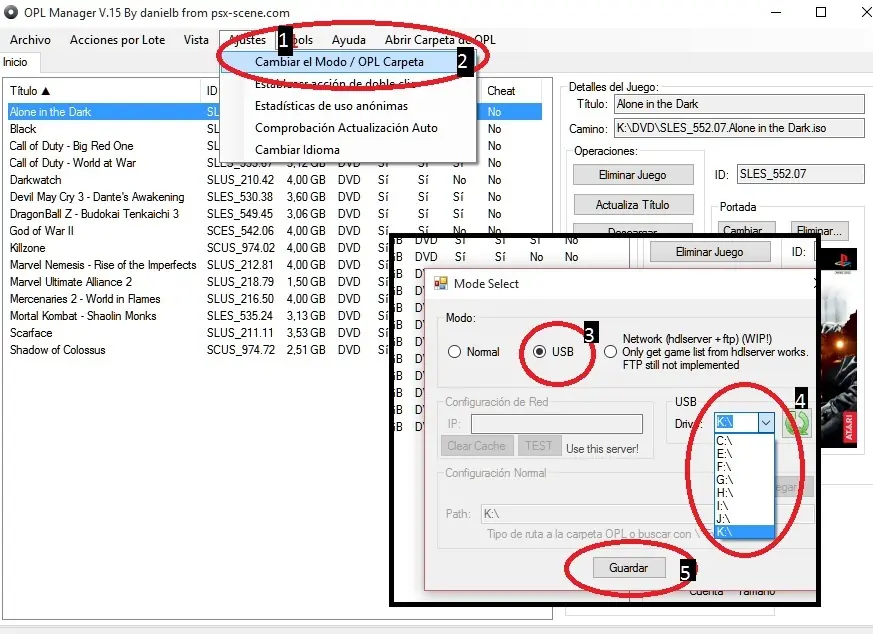Click the Clear Cache button
Screen dimensions: 873x634
[476, 446]
